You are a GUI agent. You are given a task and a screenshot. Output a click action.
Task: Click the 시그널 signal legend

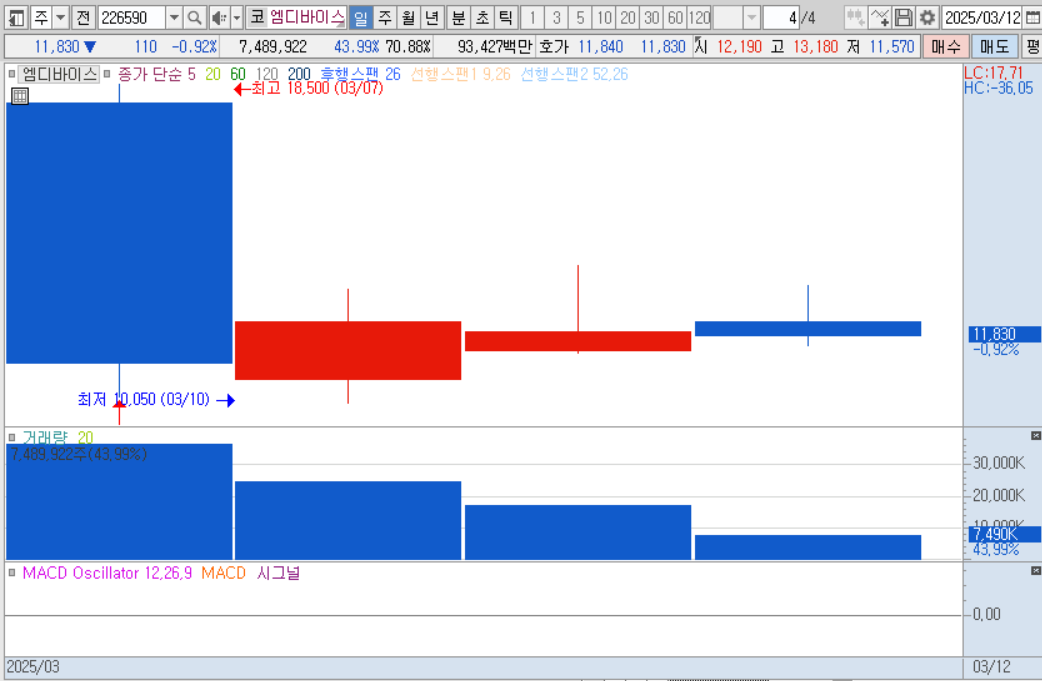tap(278, 573)
